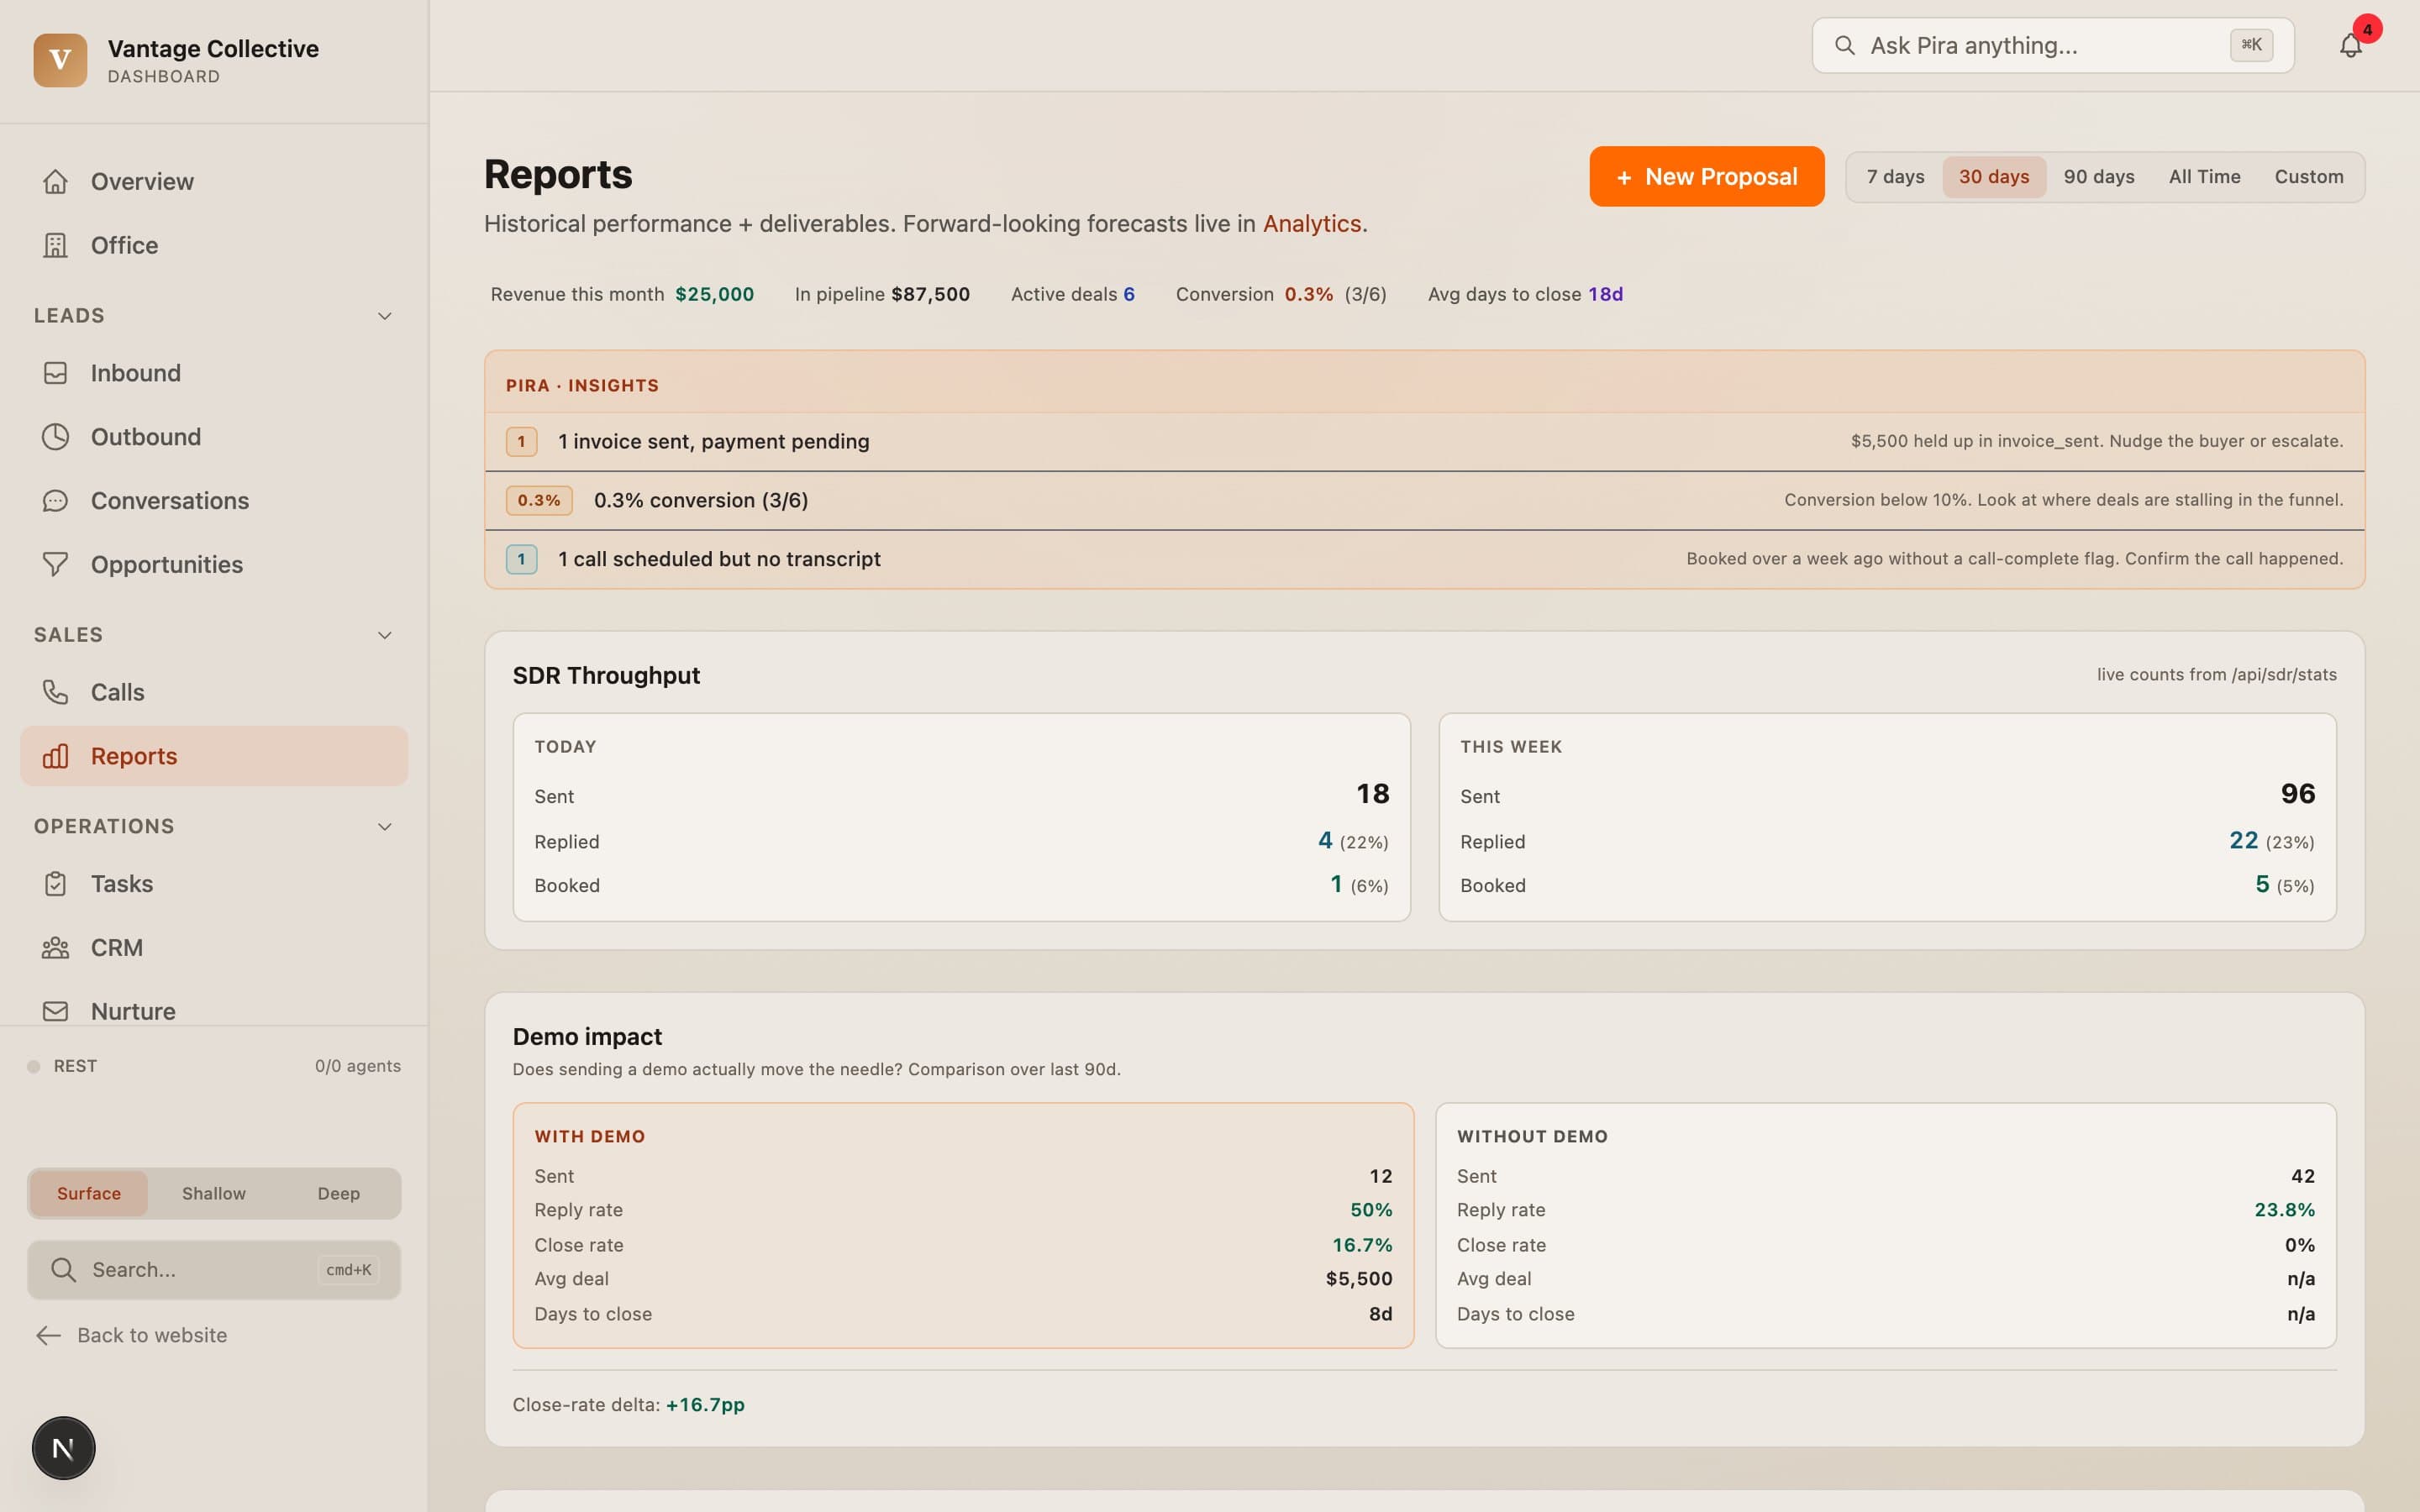The width and height of the screenshot is (2420, 1512).
Task: Collapse the OPERATIONS section chevron
Action: click(x=385, y=827)
